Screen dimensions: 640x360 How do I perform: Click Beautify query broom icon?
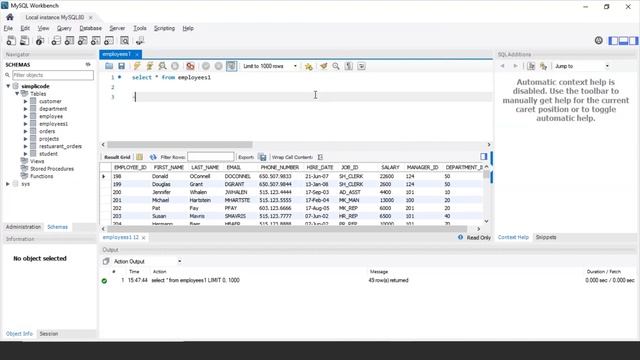tap(323, 66)
